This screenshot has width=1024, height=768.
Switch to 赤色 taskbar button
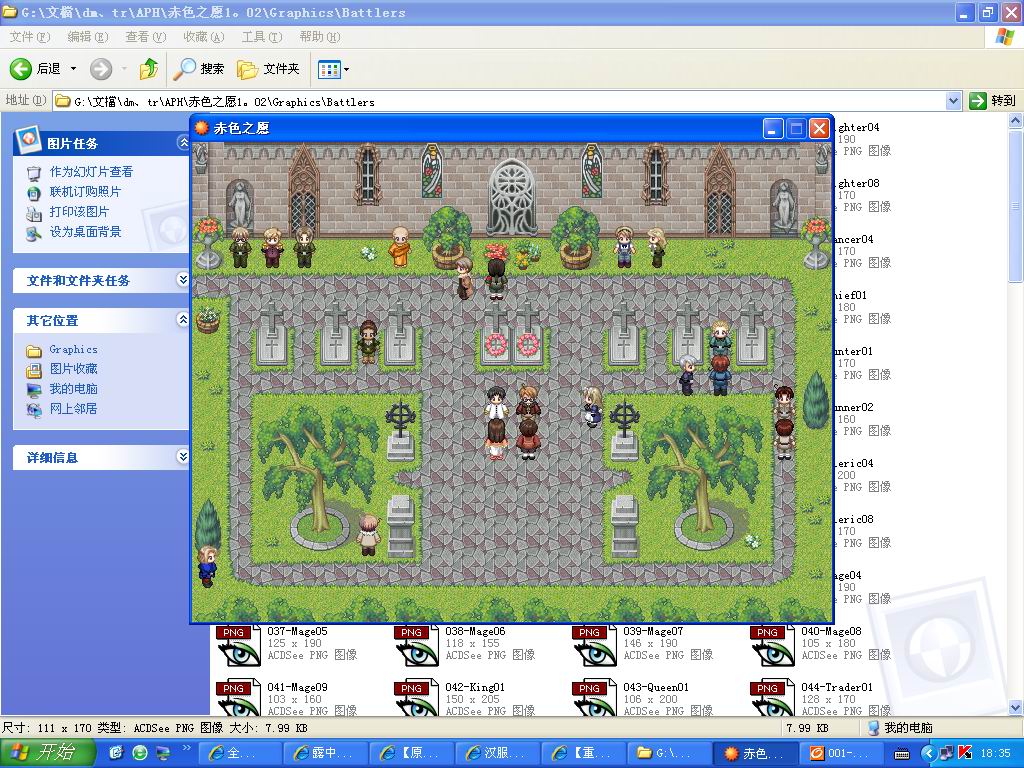coord(756,754)
